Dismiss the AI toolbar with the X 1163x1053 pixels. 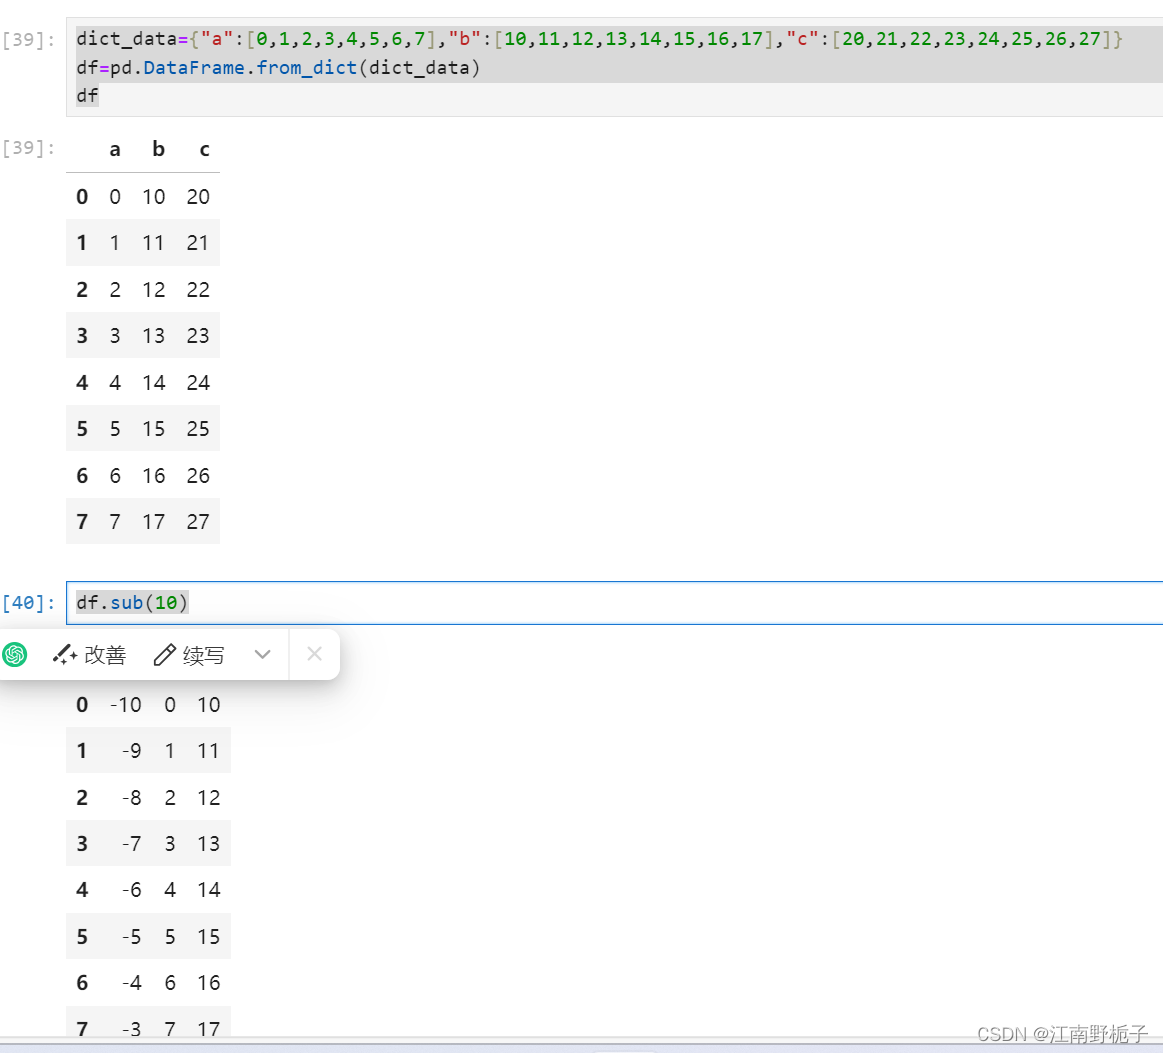(314, 654)
